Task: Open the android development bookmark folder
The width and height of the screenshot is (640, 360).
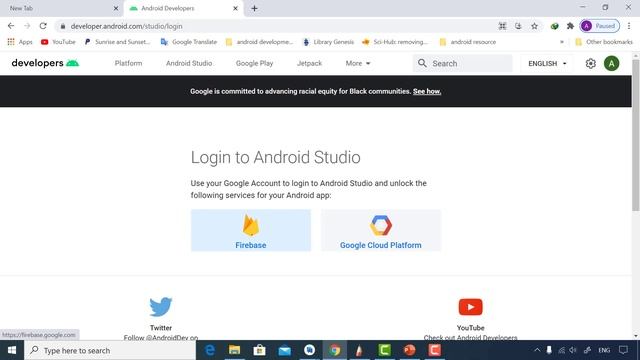Action: point(259,42)
